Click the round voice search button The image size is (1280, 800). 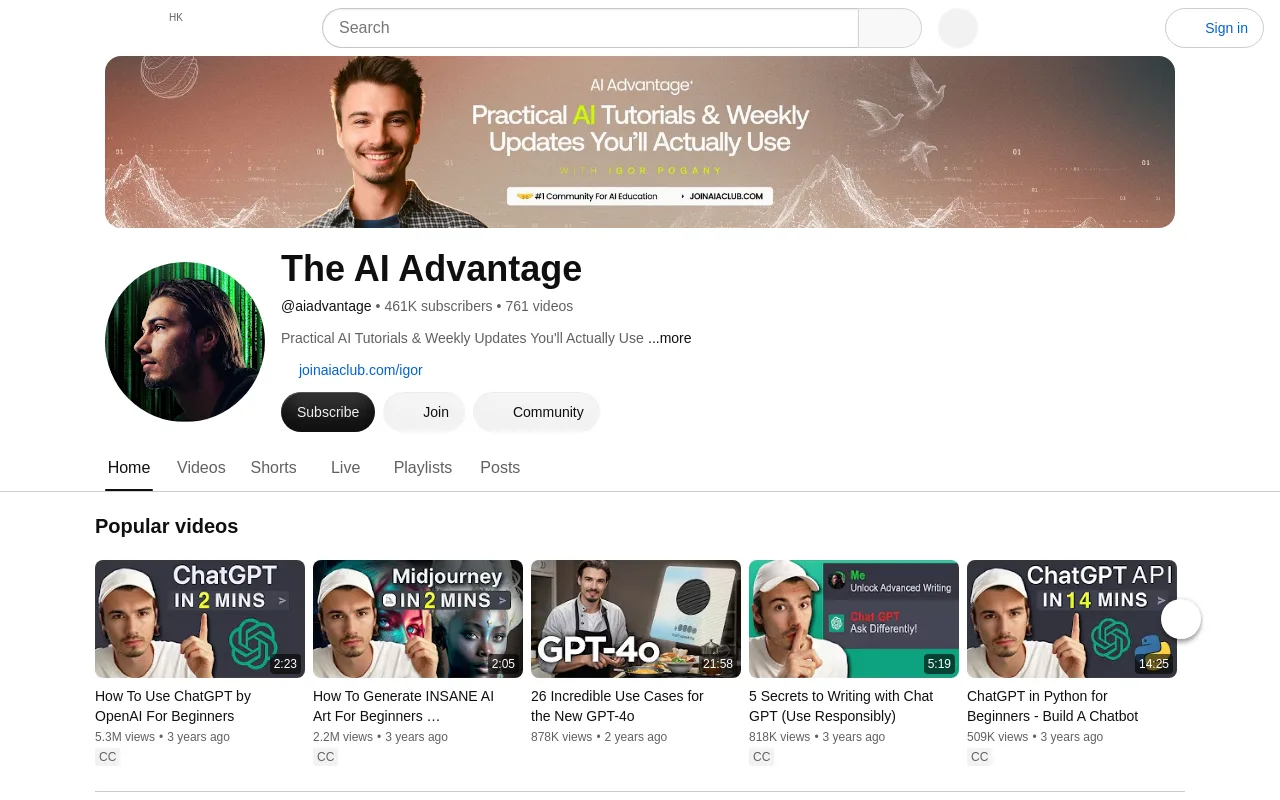958,28
